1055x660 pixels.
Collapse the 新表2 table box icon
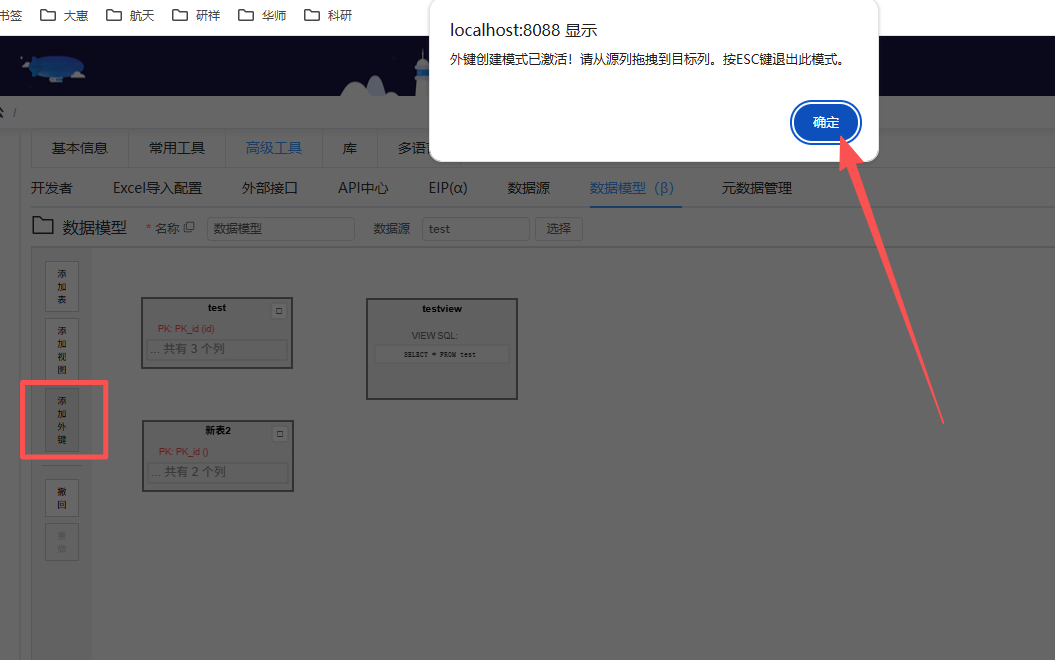pos(280,434)
